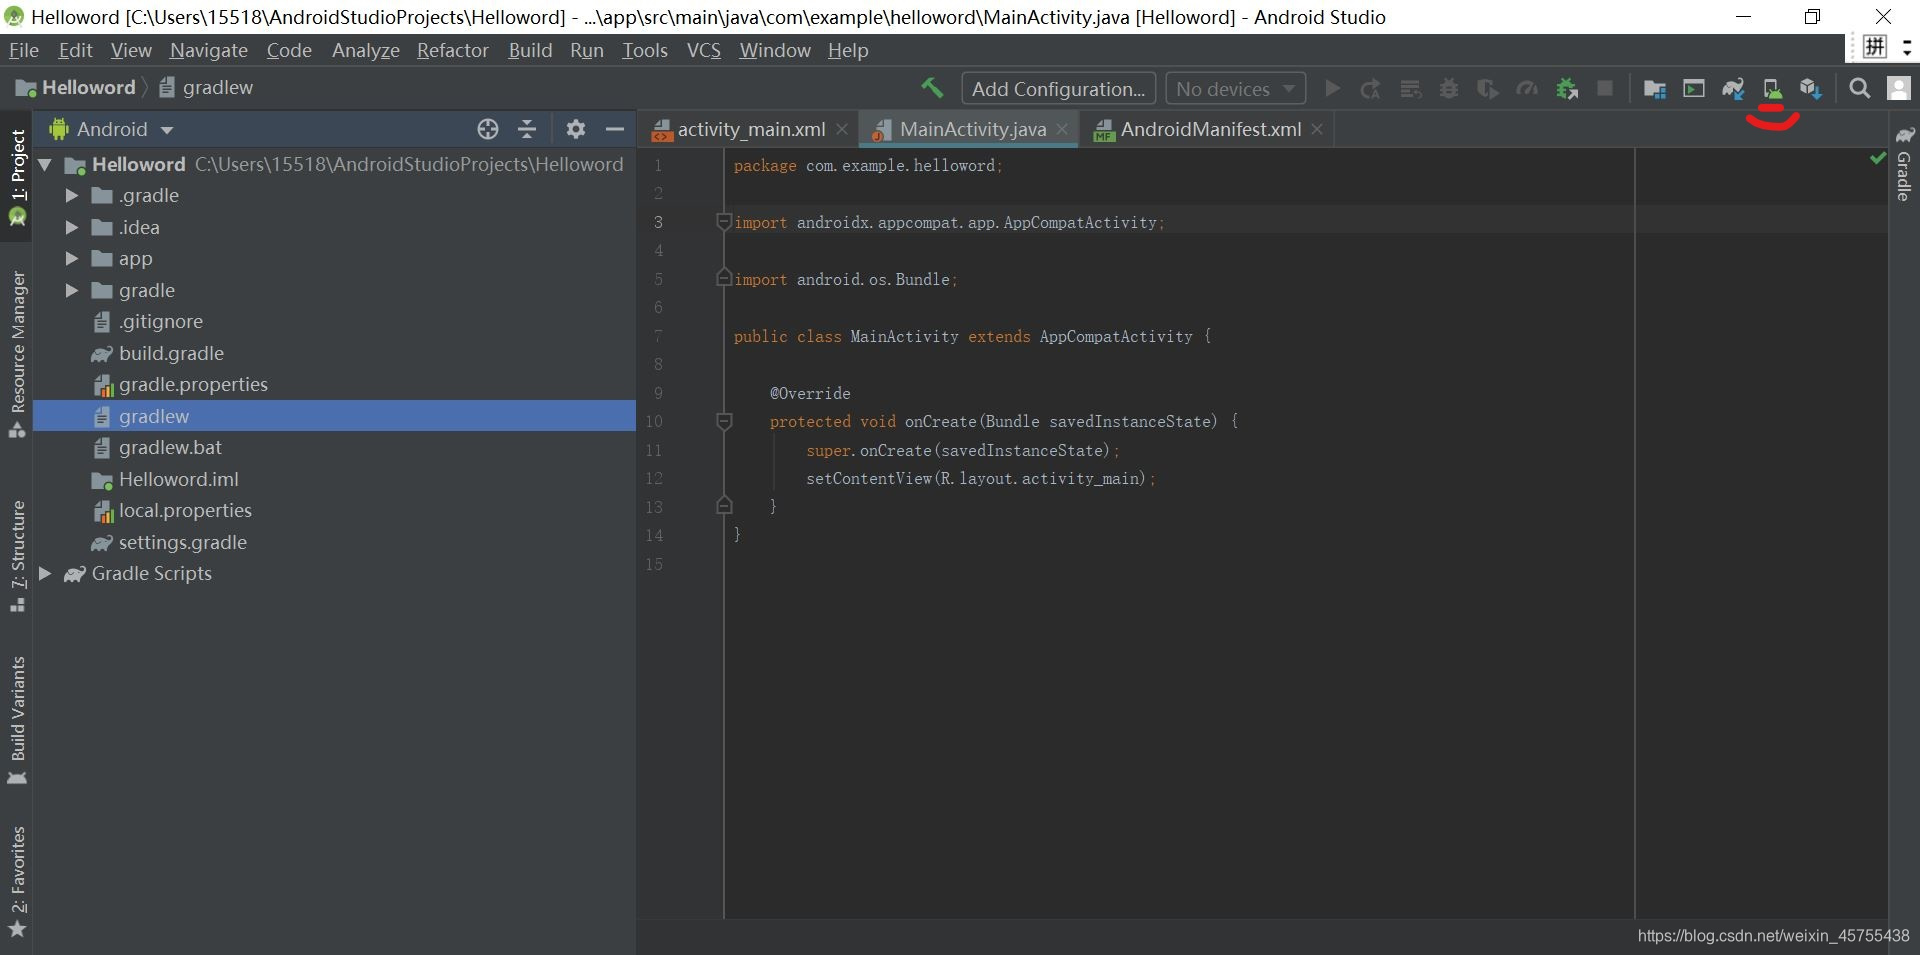The height and width of the screenshot is (955, 1920).
Task: Expand the app folder
Action: 71,258
